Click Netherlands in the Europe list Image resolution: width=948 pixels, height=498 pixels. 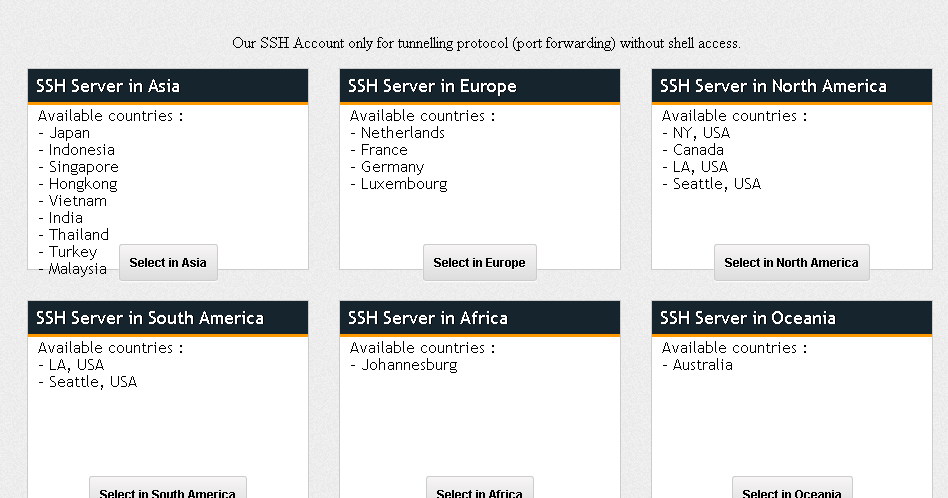[403, 133]
